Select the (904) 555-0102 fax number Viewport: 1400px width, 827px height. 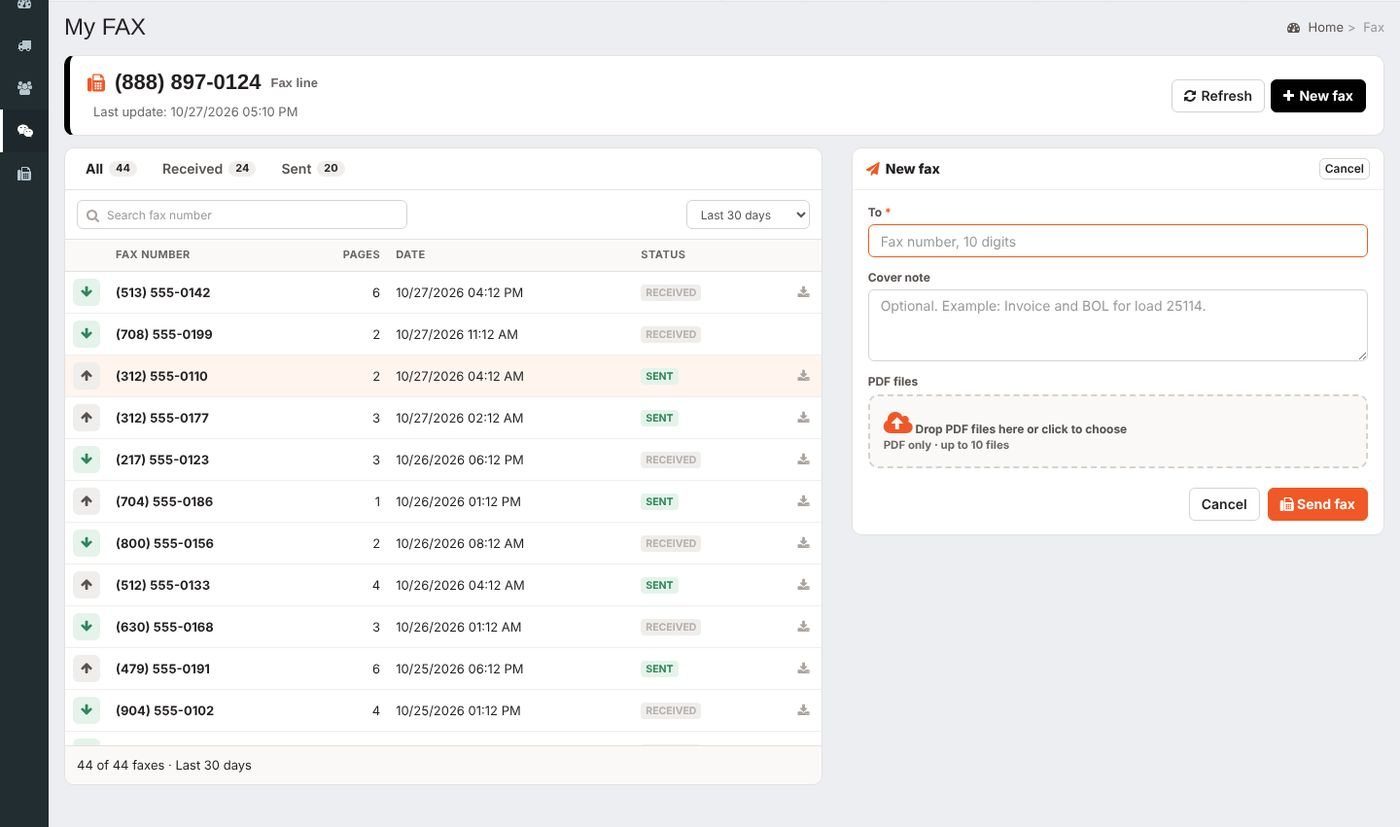[x=165, y=710]
